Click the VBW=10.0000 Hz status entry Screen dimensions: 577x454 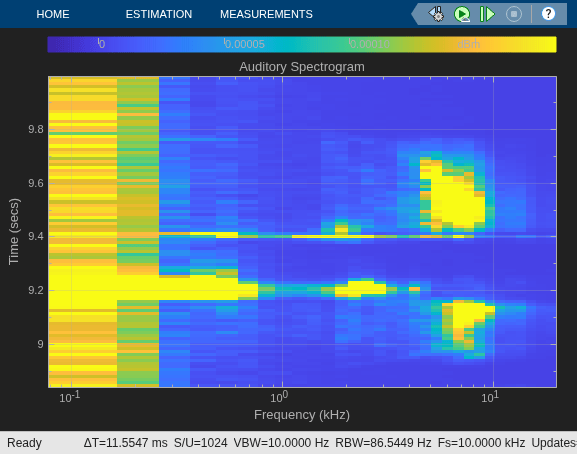click(x=281, y=443)
